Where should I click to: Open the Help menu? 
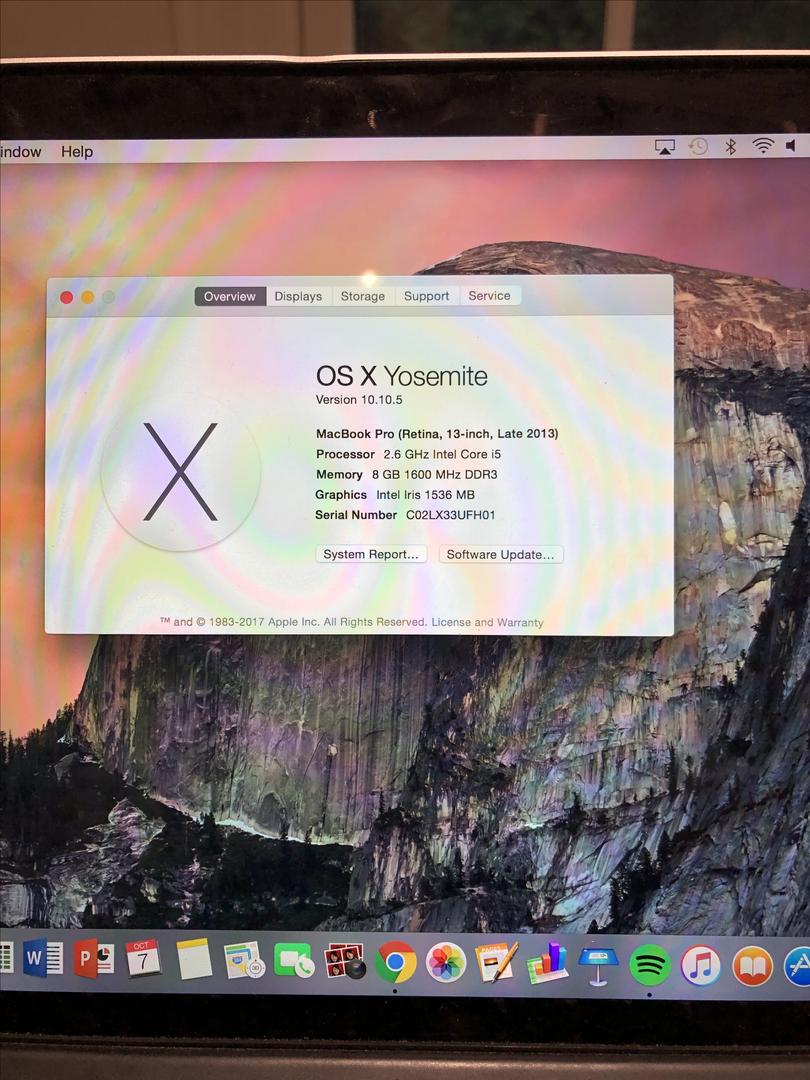76,152
